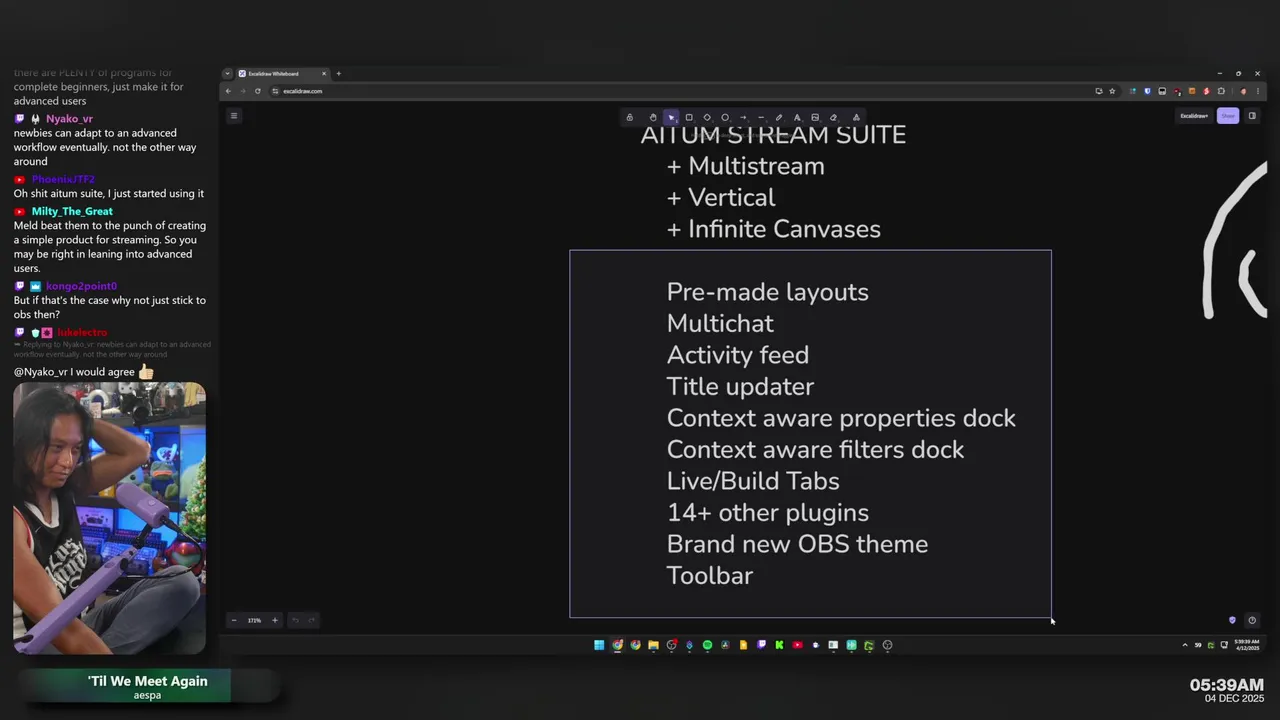The image size is (1280, 720).
Task: Select the Selection arrow tool
Action: coord(671,117)
